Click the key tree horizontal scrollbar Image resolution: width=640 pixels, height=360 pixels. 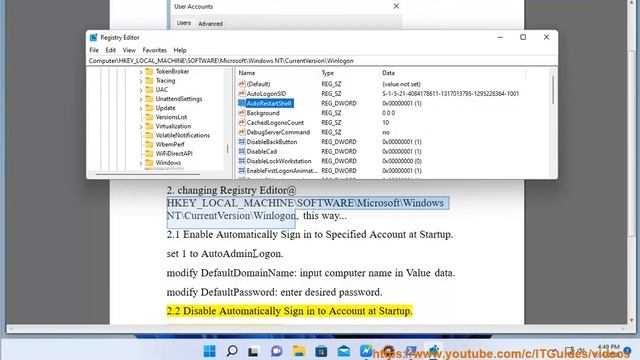click(x=148, y=174)
